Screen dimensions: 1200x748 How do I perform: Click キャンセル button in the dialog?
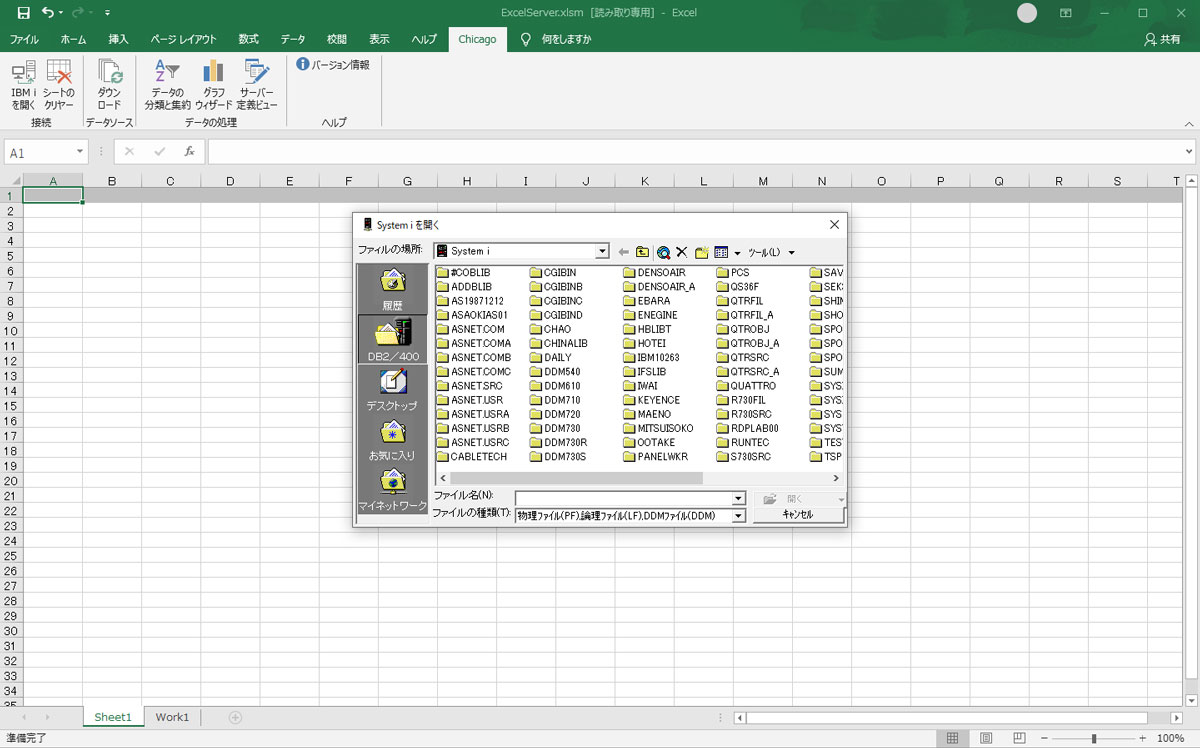pyautogui.click(x=798, y=515)
